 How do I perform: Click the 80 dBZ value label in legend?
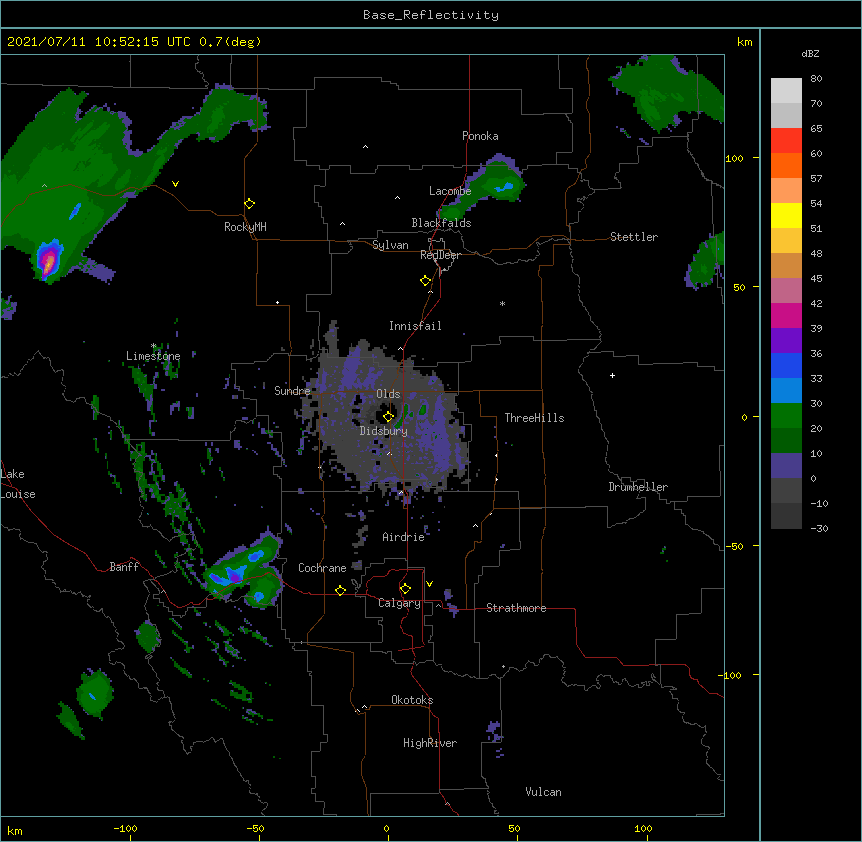(x=816, y=79)
